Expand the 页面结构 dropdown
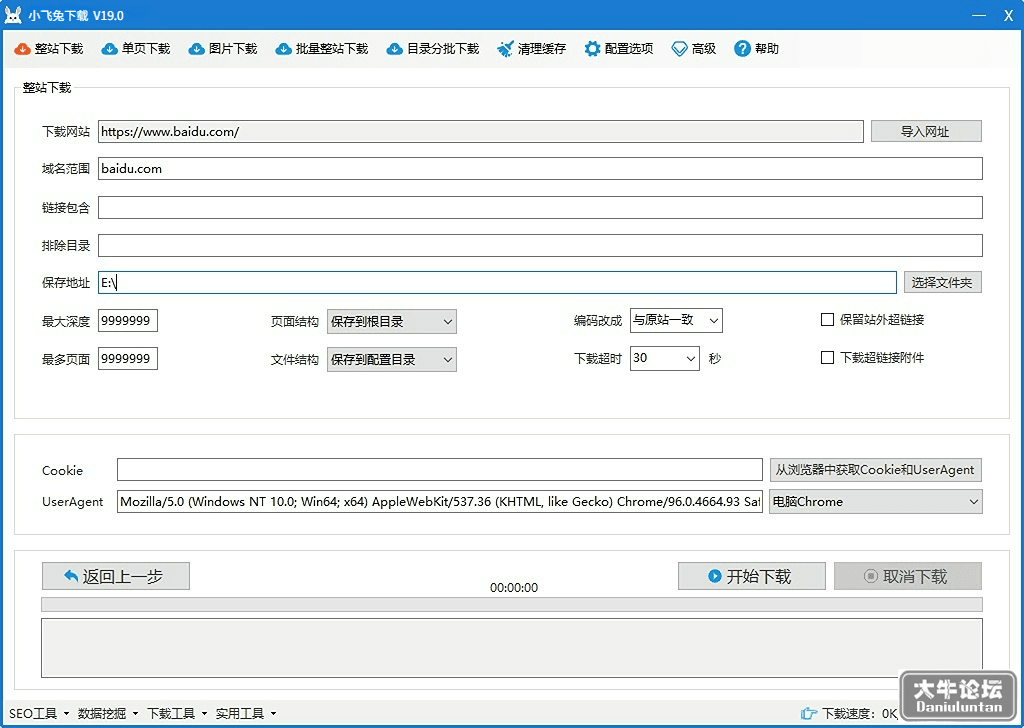The width and height of the screenshot is (1024, 728). tap(391, 321)
